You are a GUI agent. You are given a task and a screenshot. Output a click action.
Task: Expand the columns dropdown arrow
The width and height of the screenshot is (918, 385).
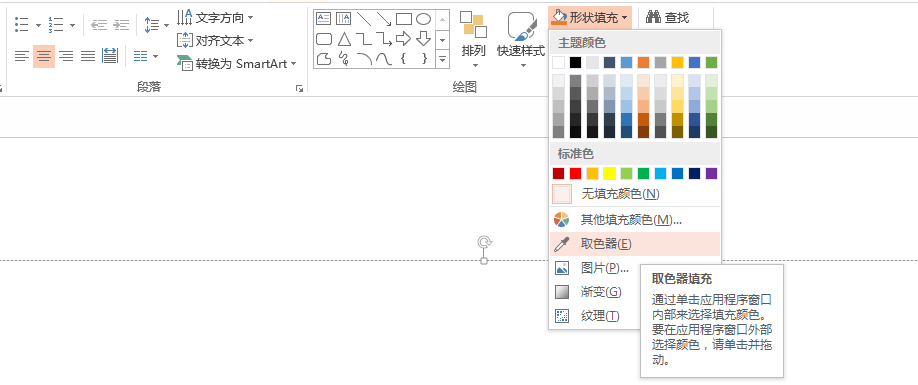155,56
